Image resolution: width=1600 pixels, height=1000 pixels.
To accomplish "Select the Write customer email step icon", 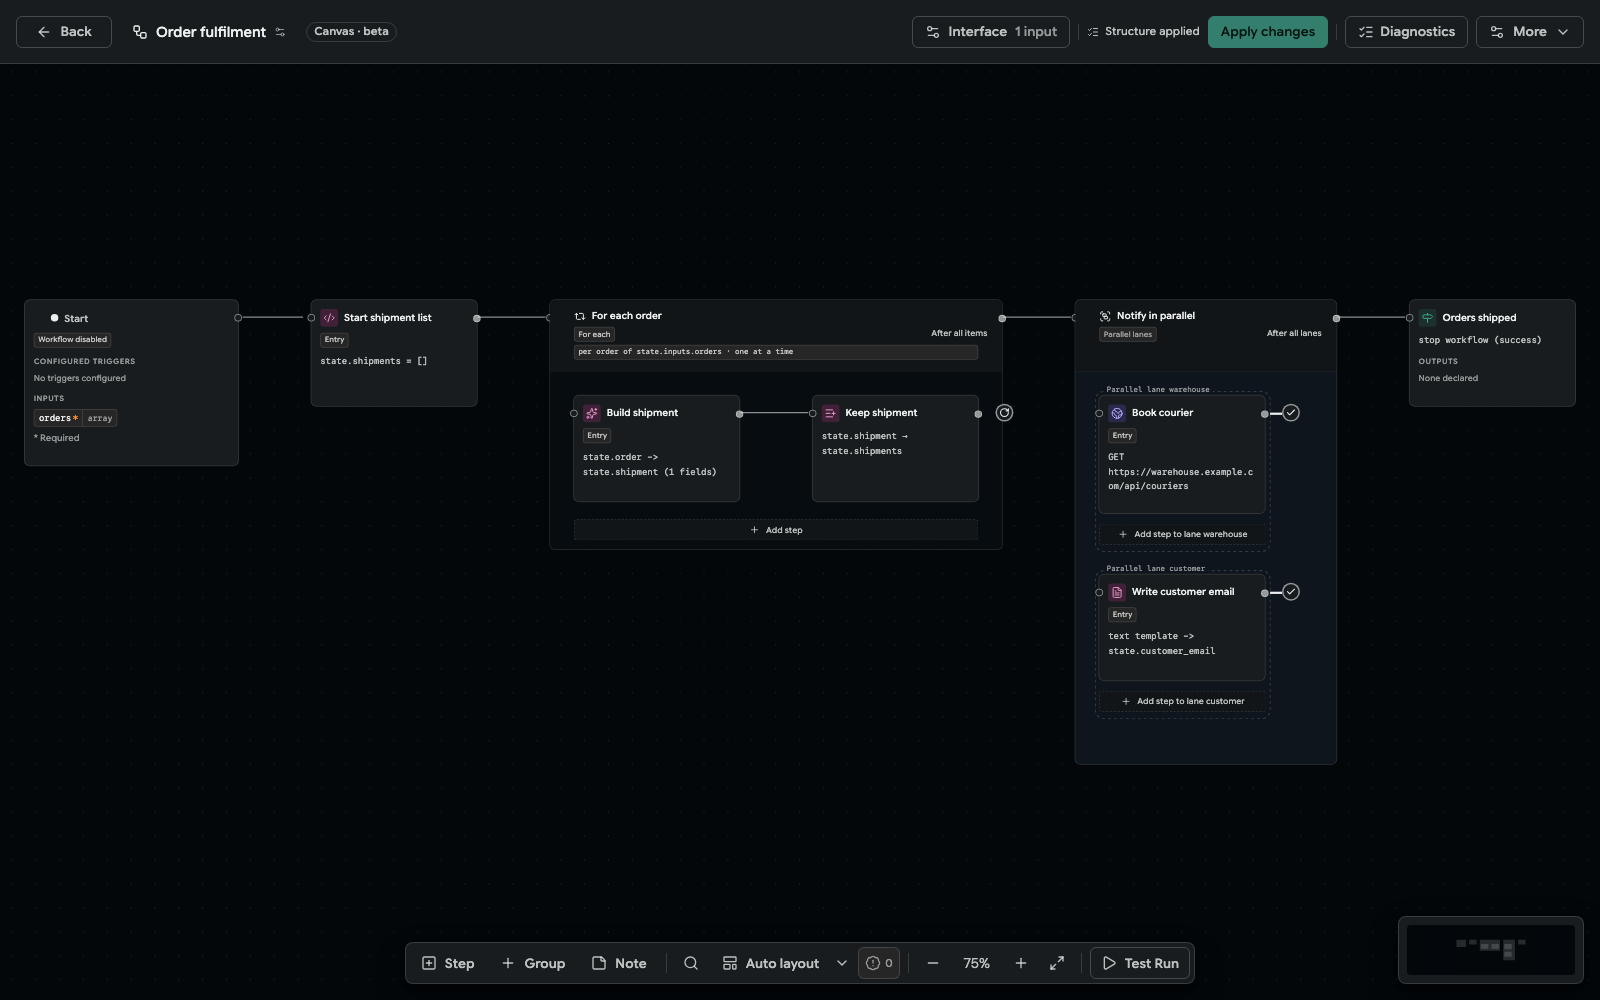I will coord(1117,592).
